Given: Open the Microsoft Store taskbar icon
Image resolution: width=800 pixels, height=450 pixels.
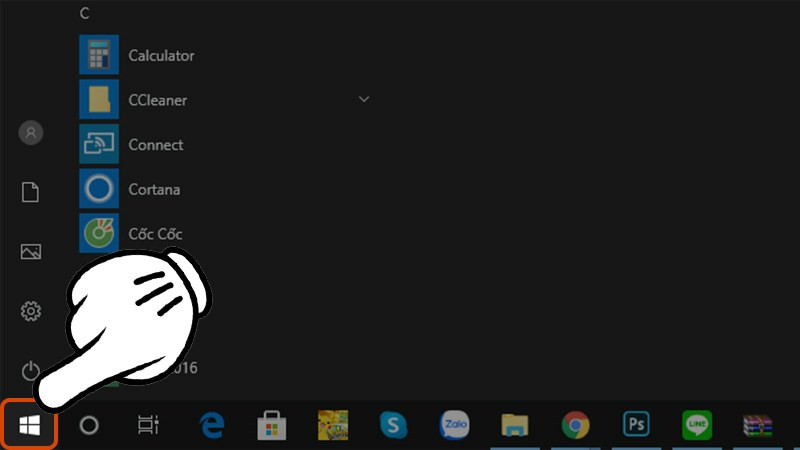Looking at the screenshot, I should coord(271,425).
